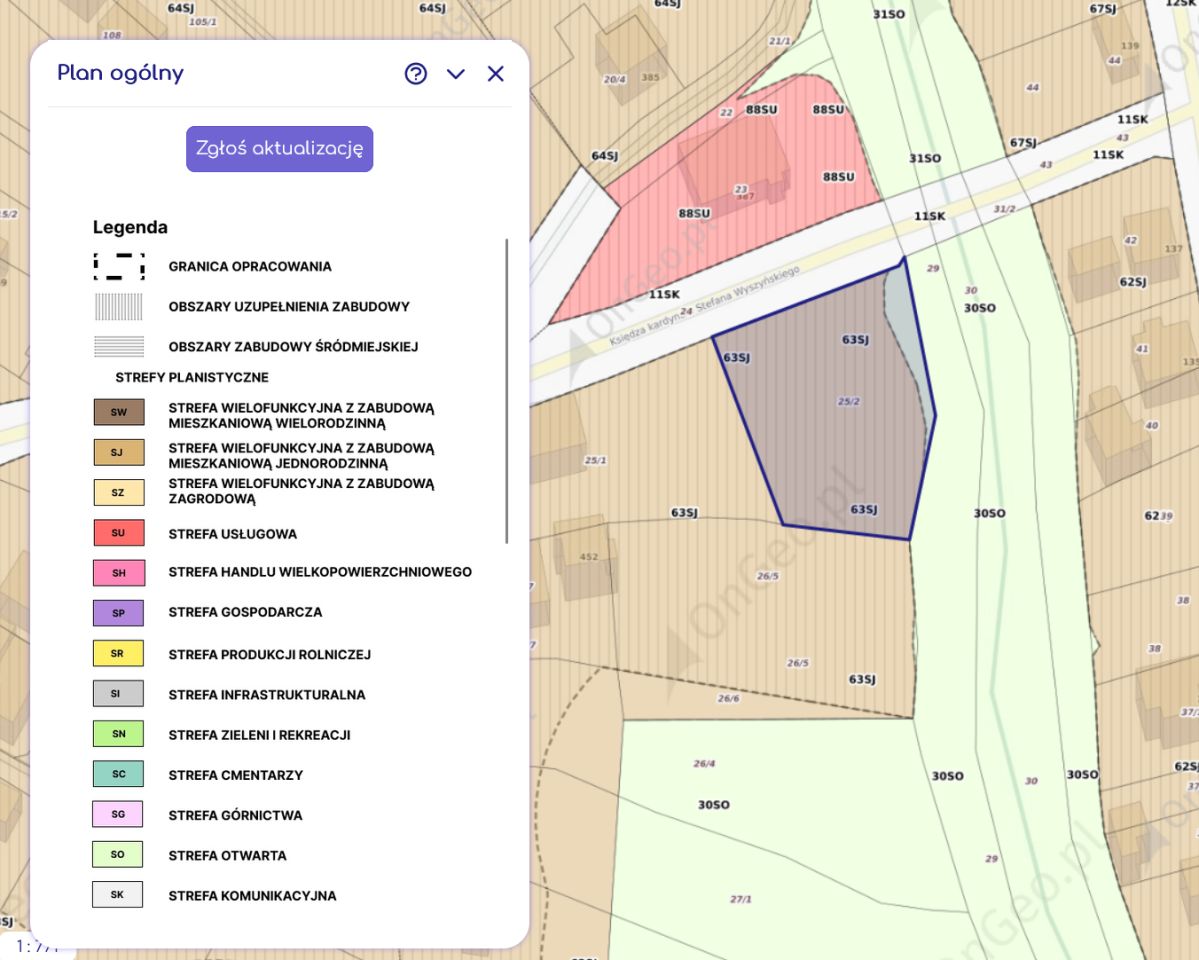The width and height of the screenshot is (1199, 960).
Task: Click the brown SW legend swatch
Action: (x=119, y=412)
